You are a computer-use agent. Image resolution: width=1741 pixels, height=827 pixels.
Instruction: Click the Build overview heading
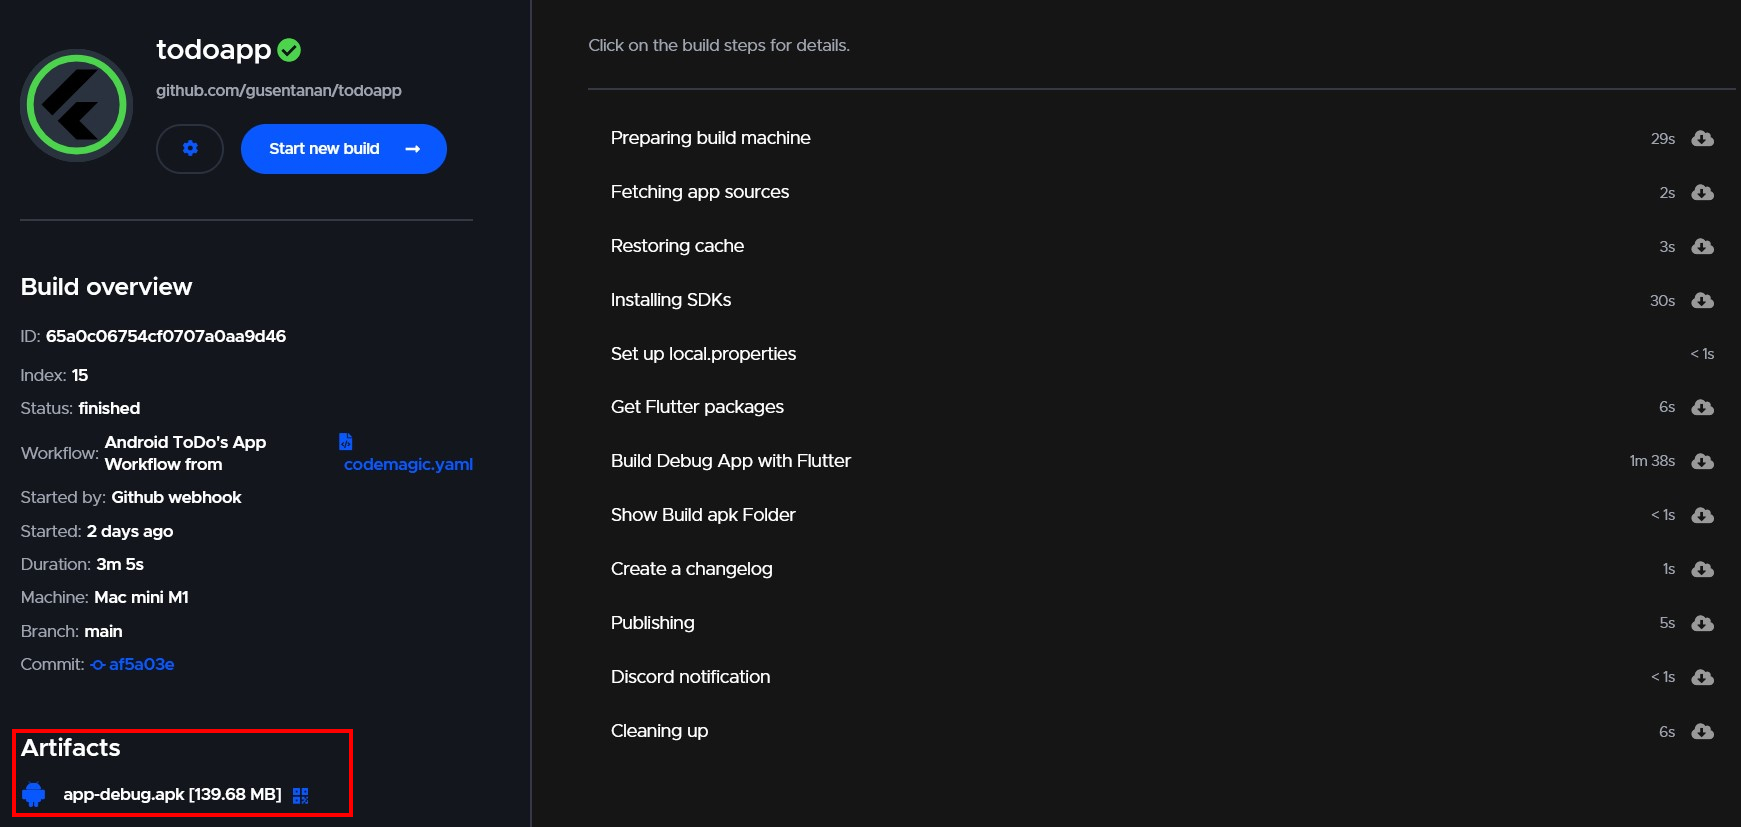point(107,287)
